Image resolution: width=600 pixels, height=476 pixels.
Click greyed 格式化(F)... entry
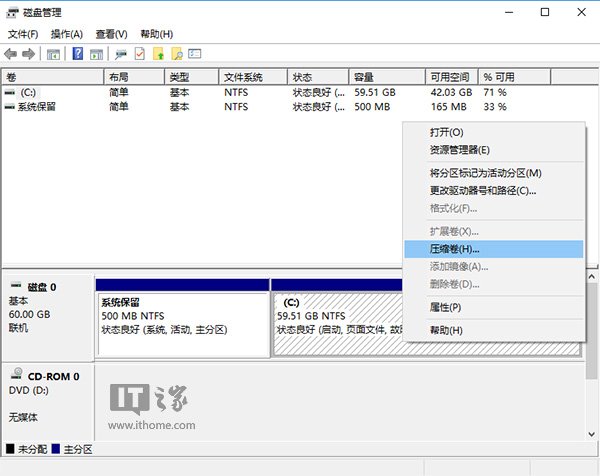click(x=494, y=209)
